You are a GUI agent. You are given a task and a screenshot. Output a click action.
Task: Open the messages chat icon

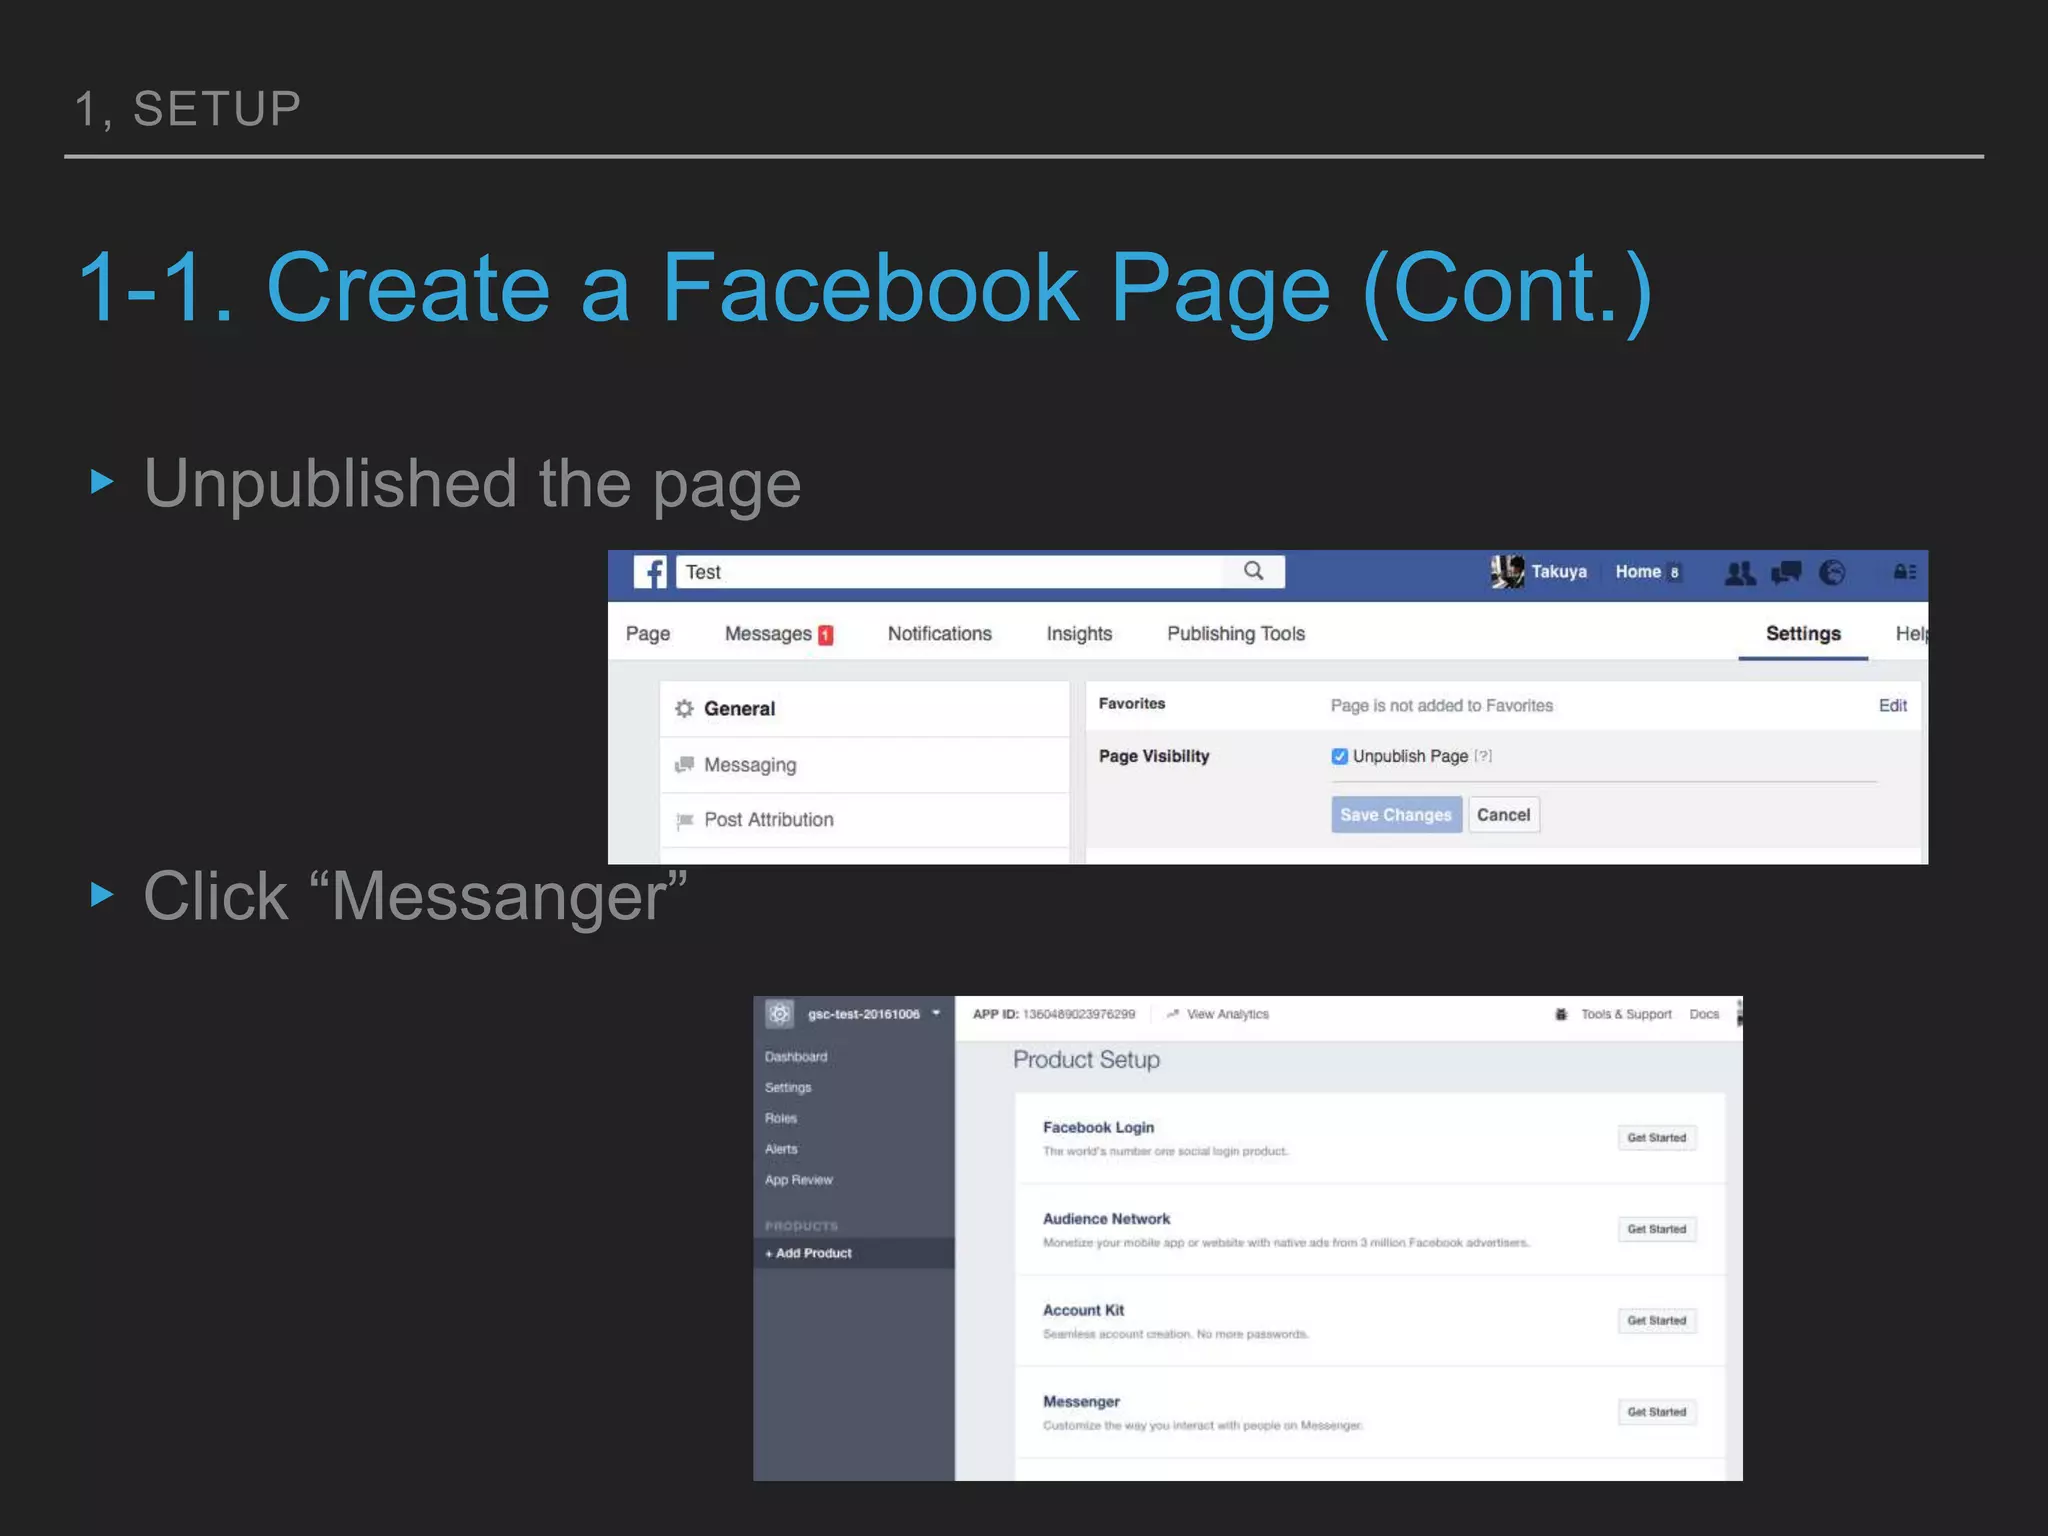1786,573
